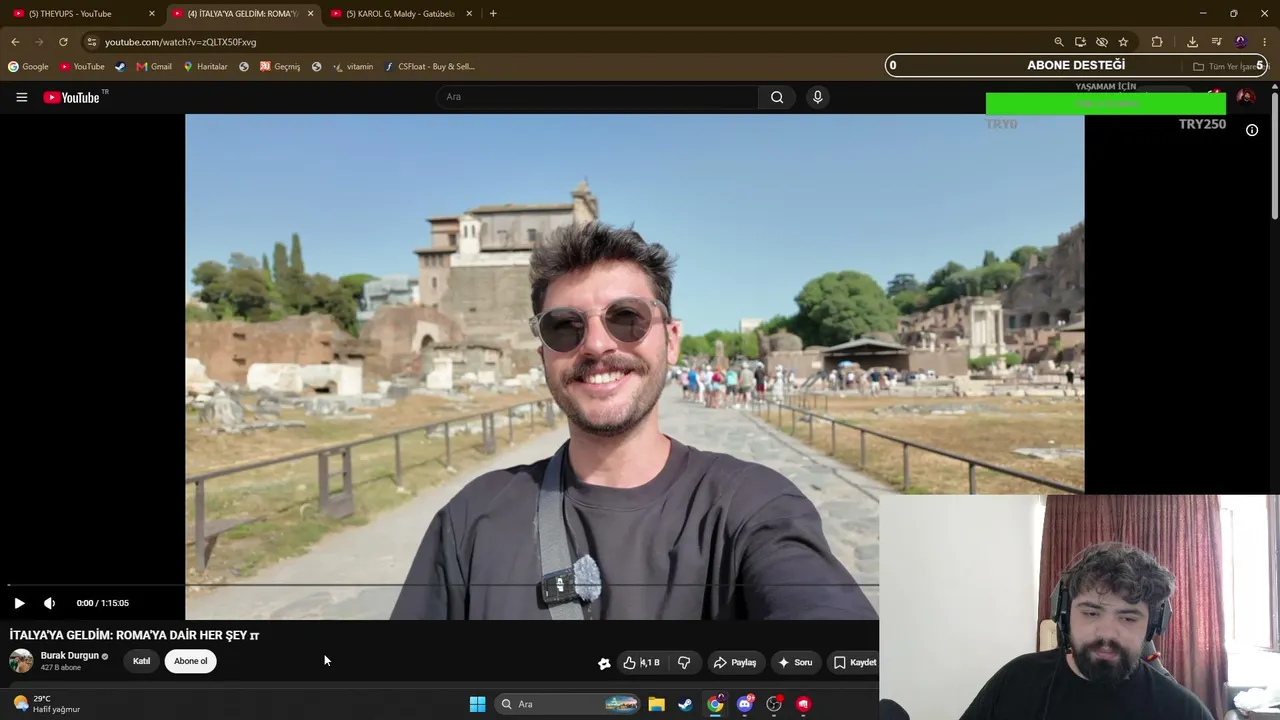Open the Geçmiş bookmark
1280x720 pixels.
pyautogui.click(x=280, y=67)
